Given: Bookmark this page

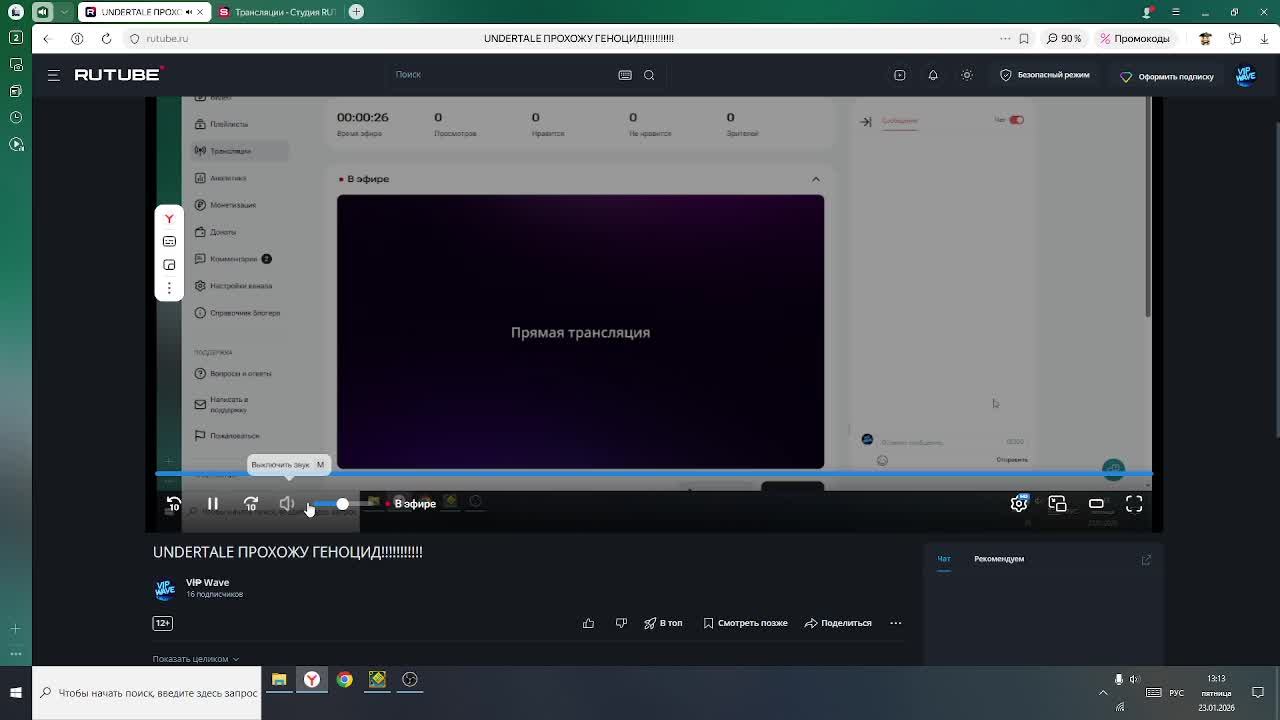Looking at the screenshot, I should 1024,38.
